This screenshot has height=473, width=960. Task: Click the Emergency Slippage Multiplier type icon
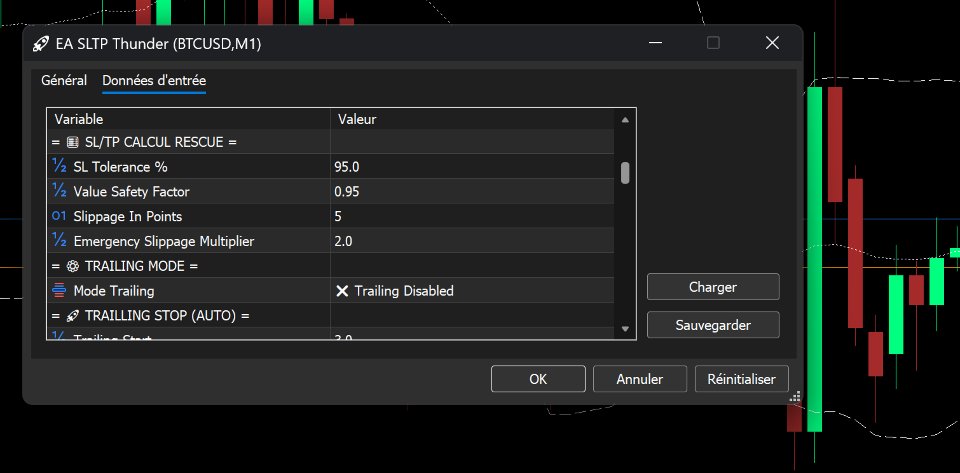tap(59, 241)
